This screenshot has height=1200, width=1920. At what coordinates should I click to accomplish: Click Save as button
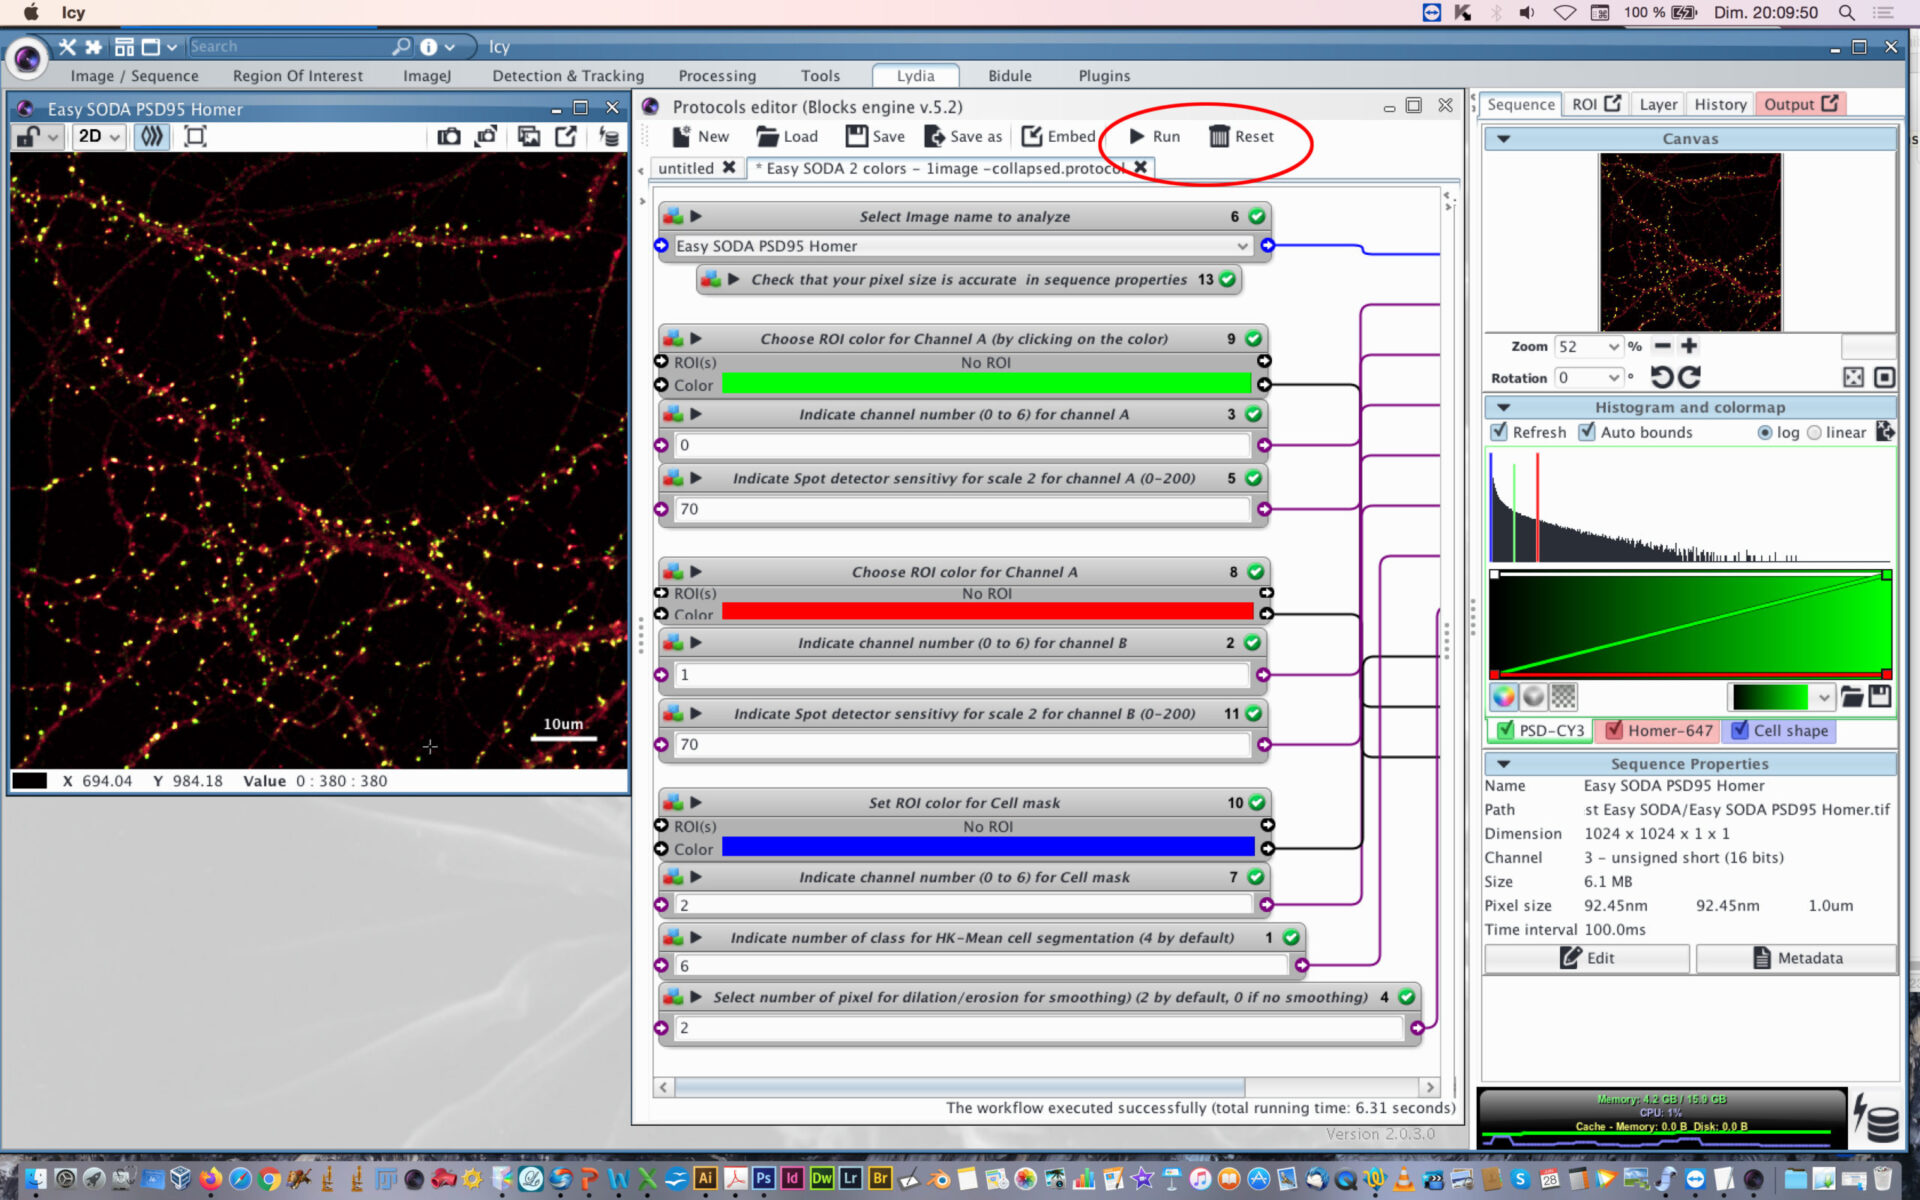tap(963, 136)
